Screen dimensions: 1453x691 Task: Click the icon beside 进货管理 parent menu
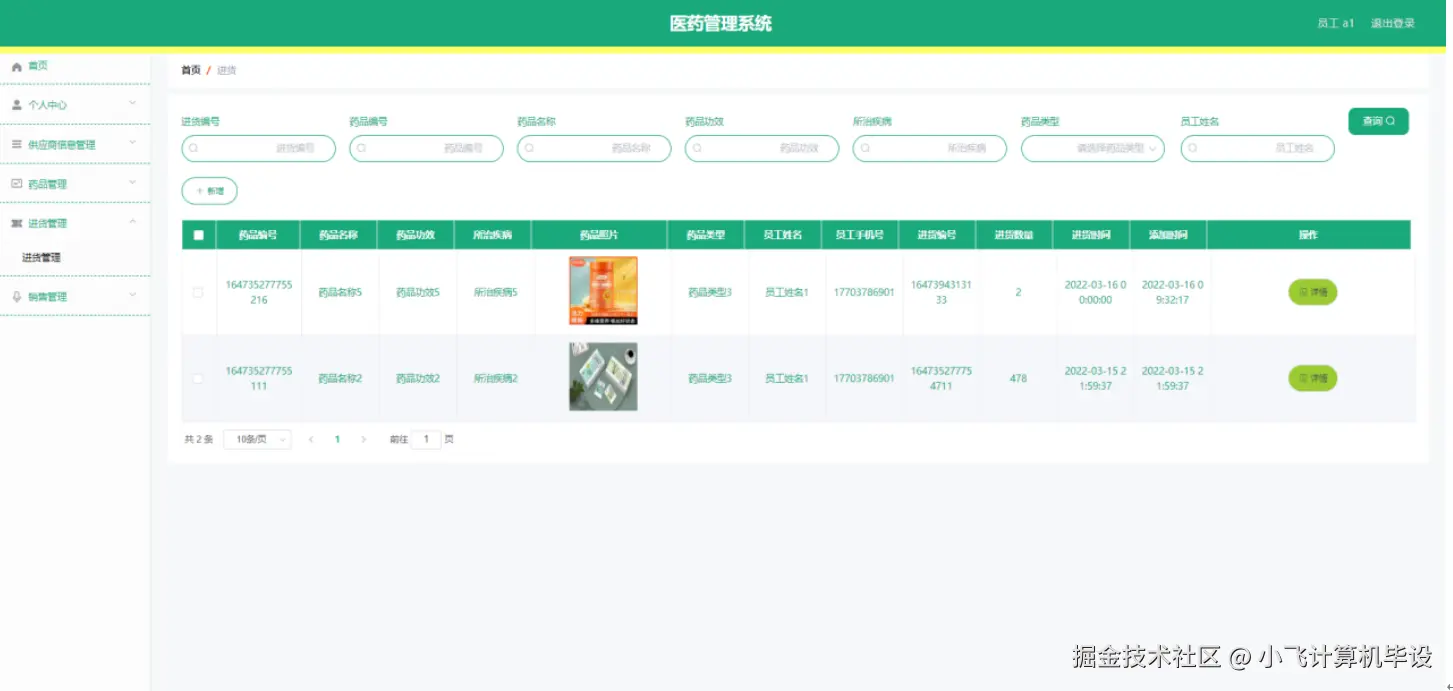[x=16, y=223]
